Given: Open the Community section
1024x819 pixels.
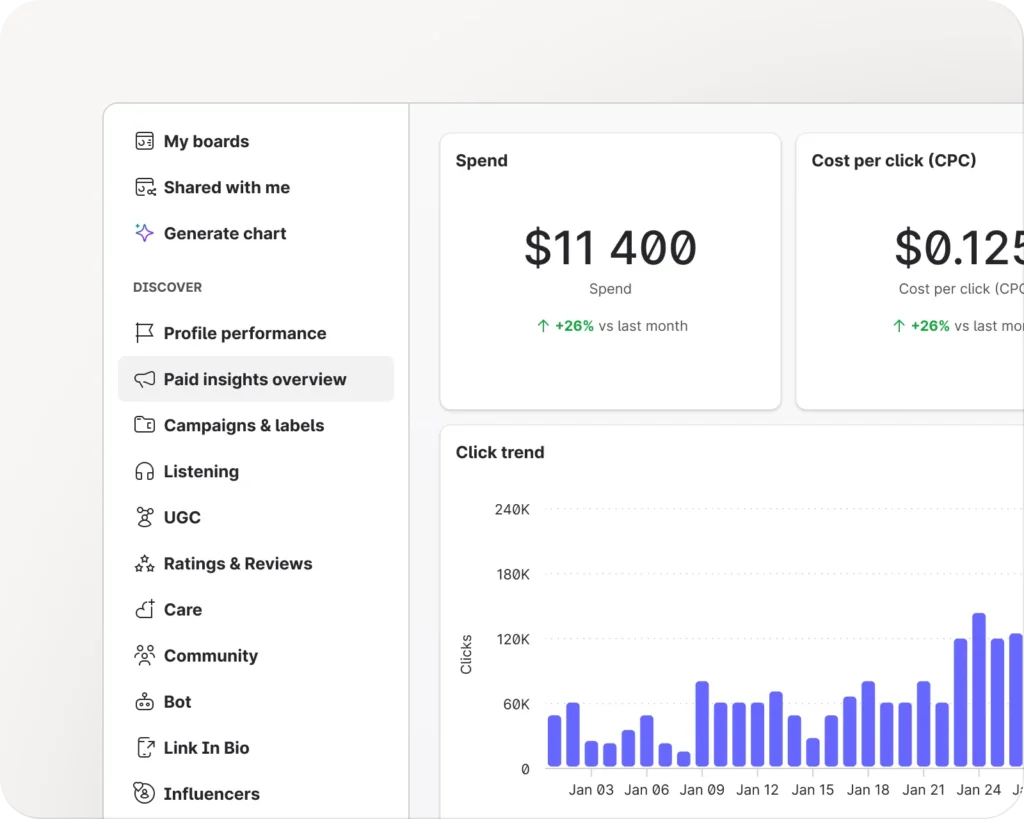Looking at the screenshot, I should click(210, 656).
